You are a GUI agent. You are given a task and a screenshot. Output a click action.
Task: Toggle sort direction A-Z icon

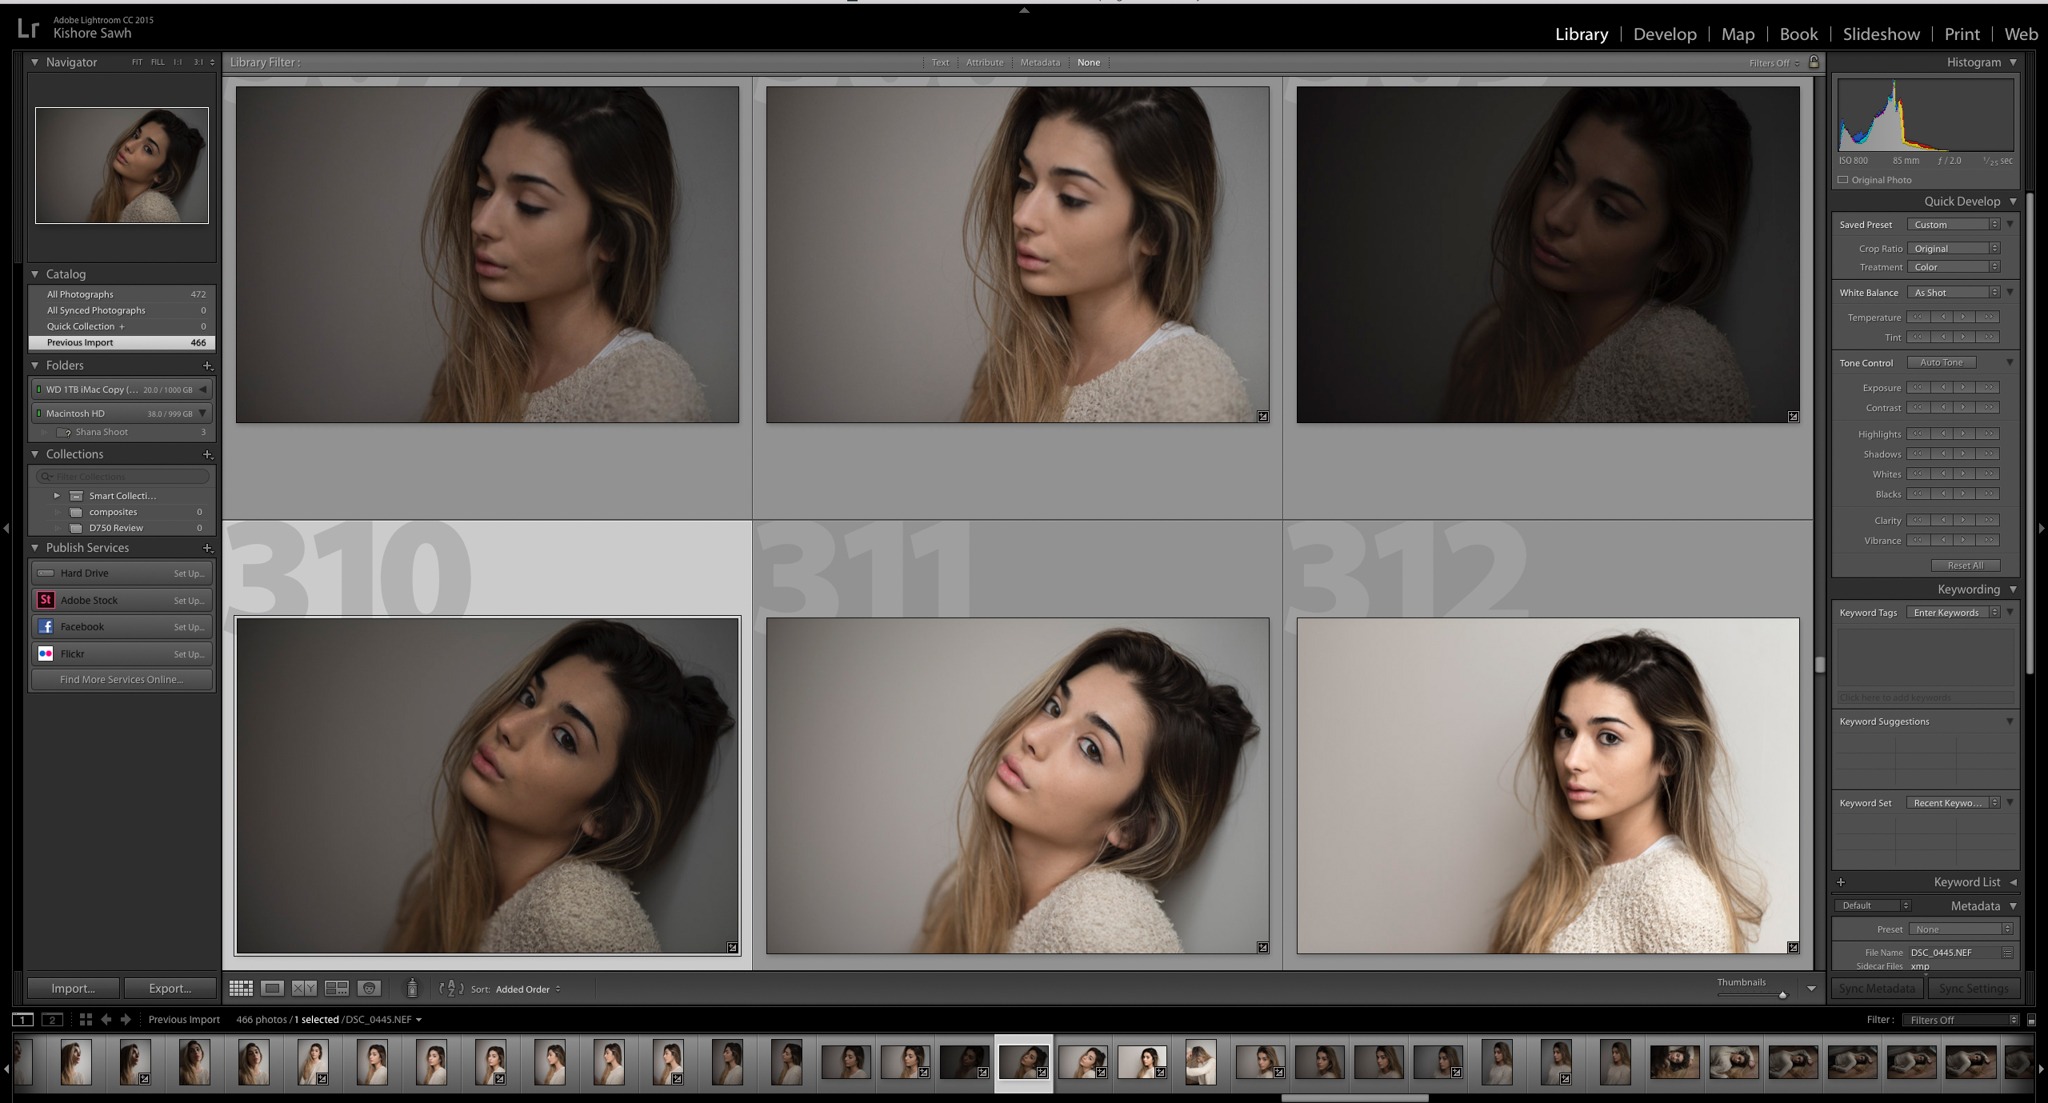pos(451,988)
